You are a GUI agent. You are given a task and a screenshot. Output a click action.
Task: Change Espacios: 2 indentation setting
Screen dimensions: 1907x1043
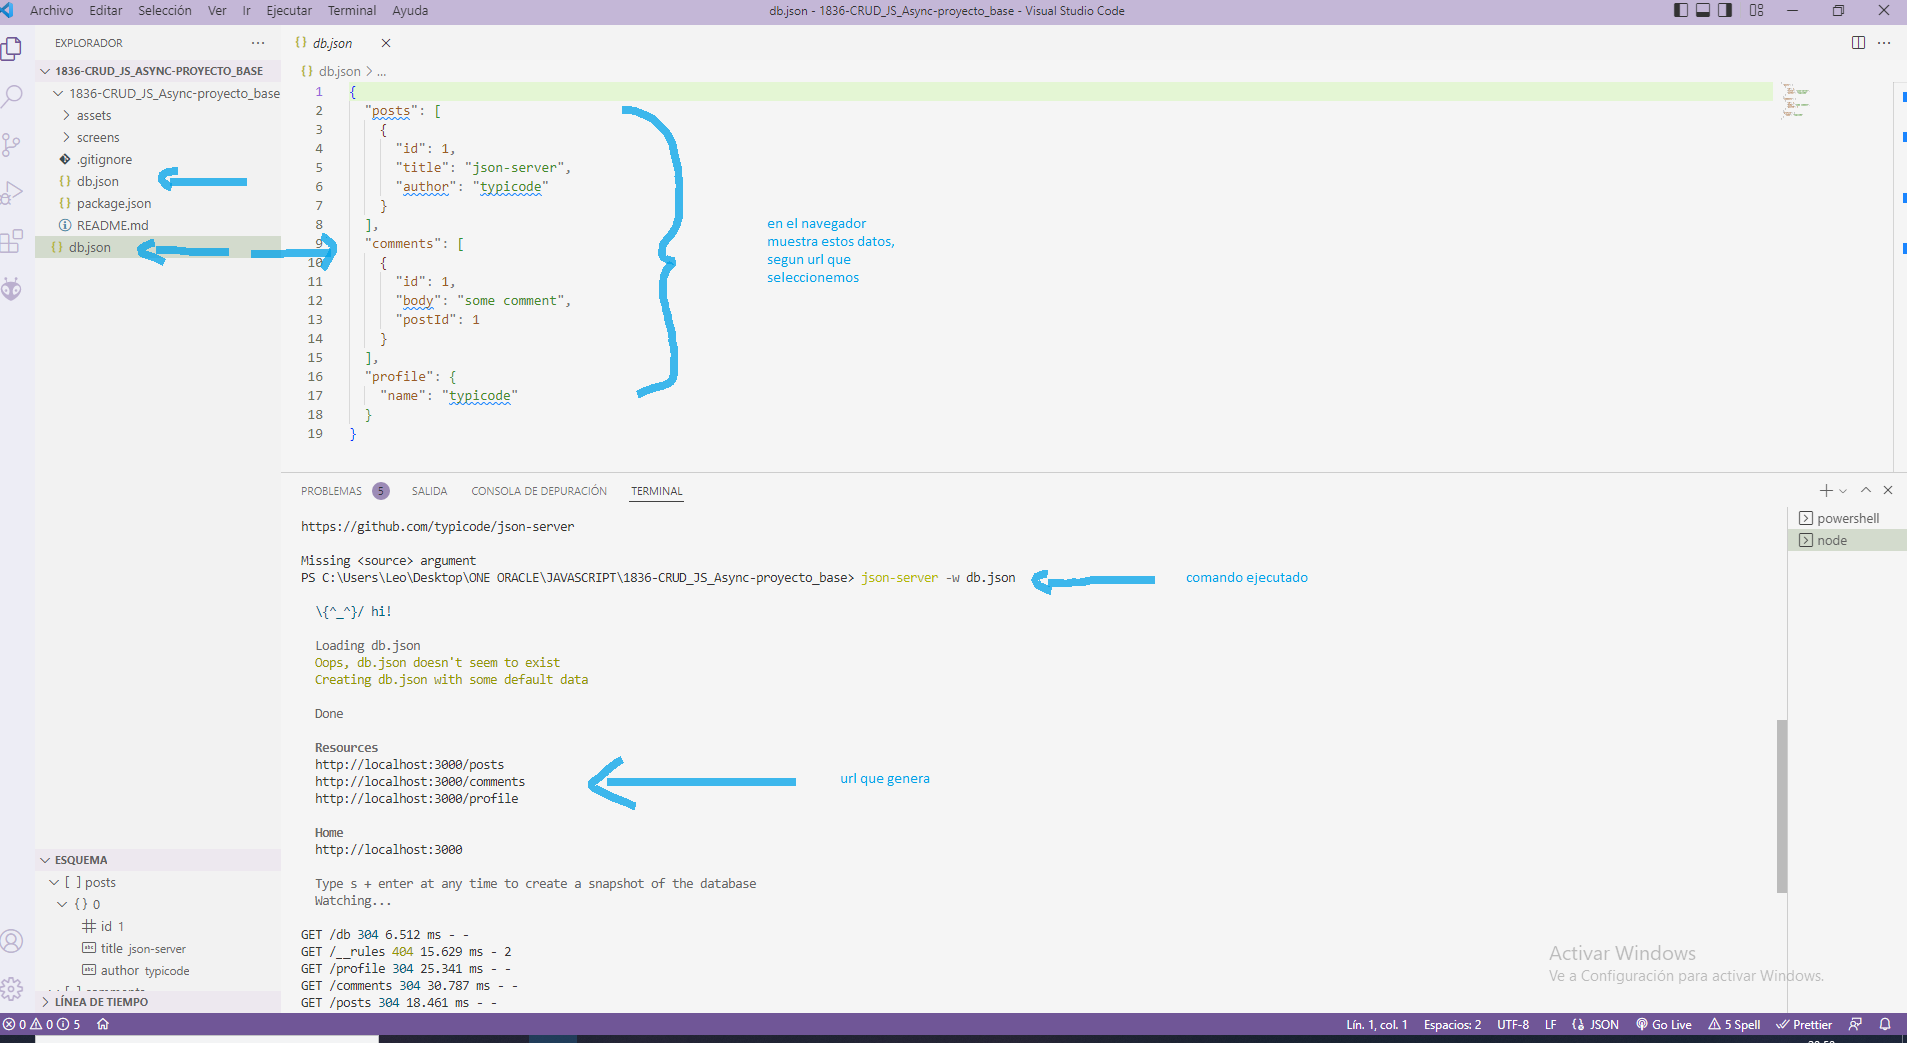point(1453,1024)
